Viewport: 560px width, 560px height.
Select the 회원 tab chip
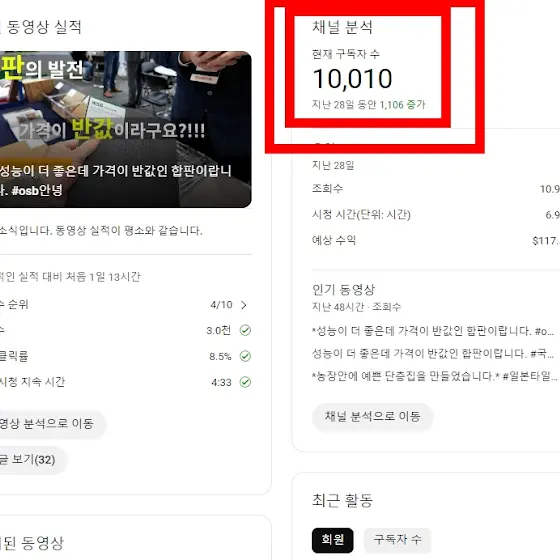[332, 540]
